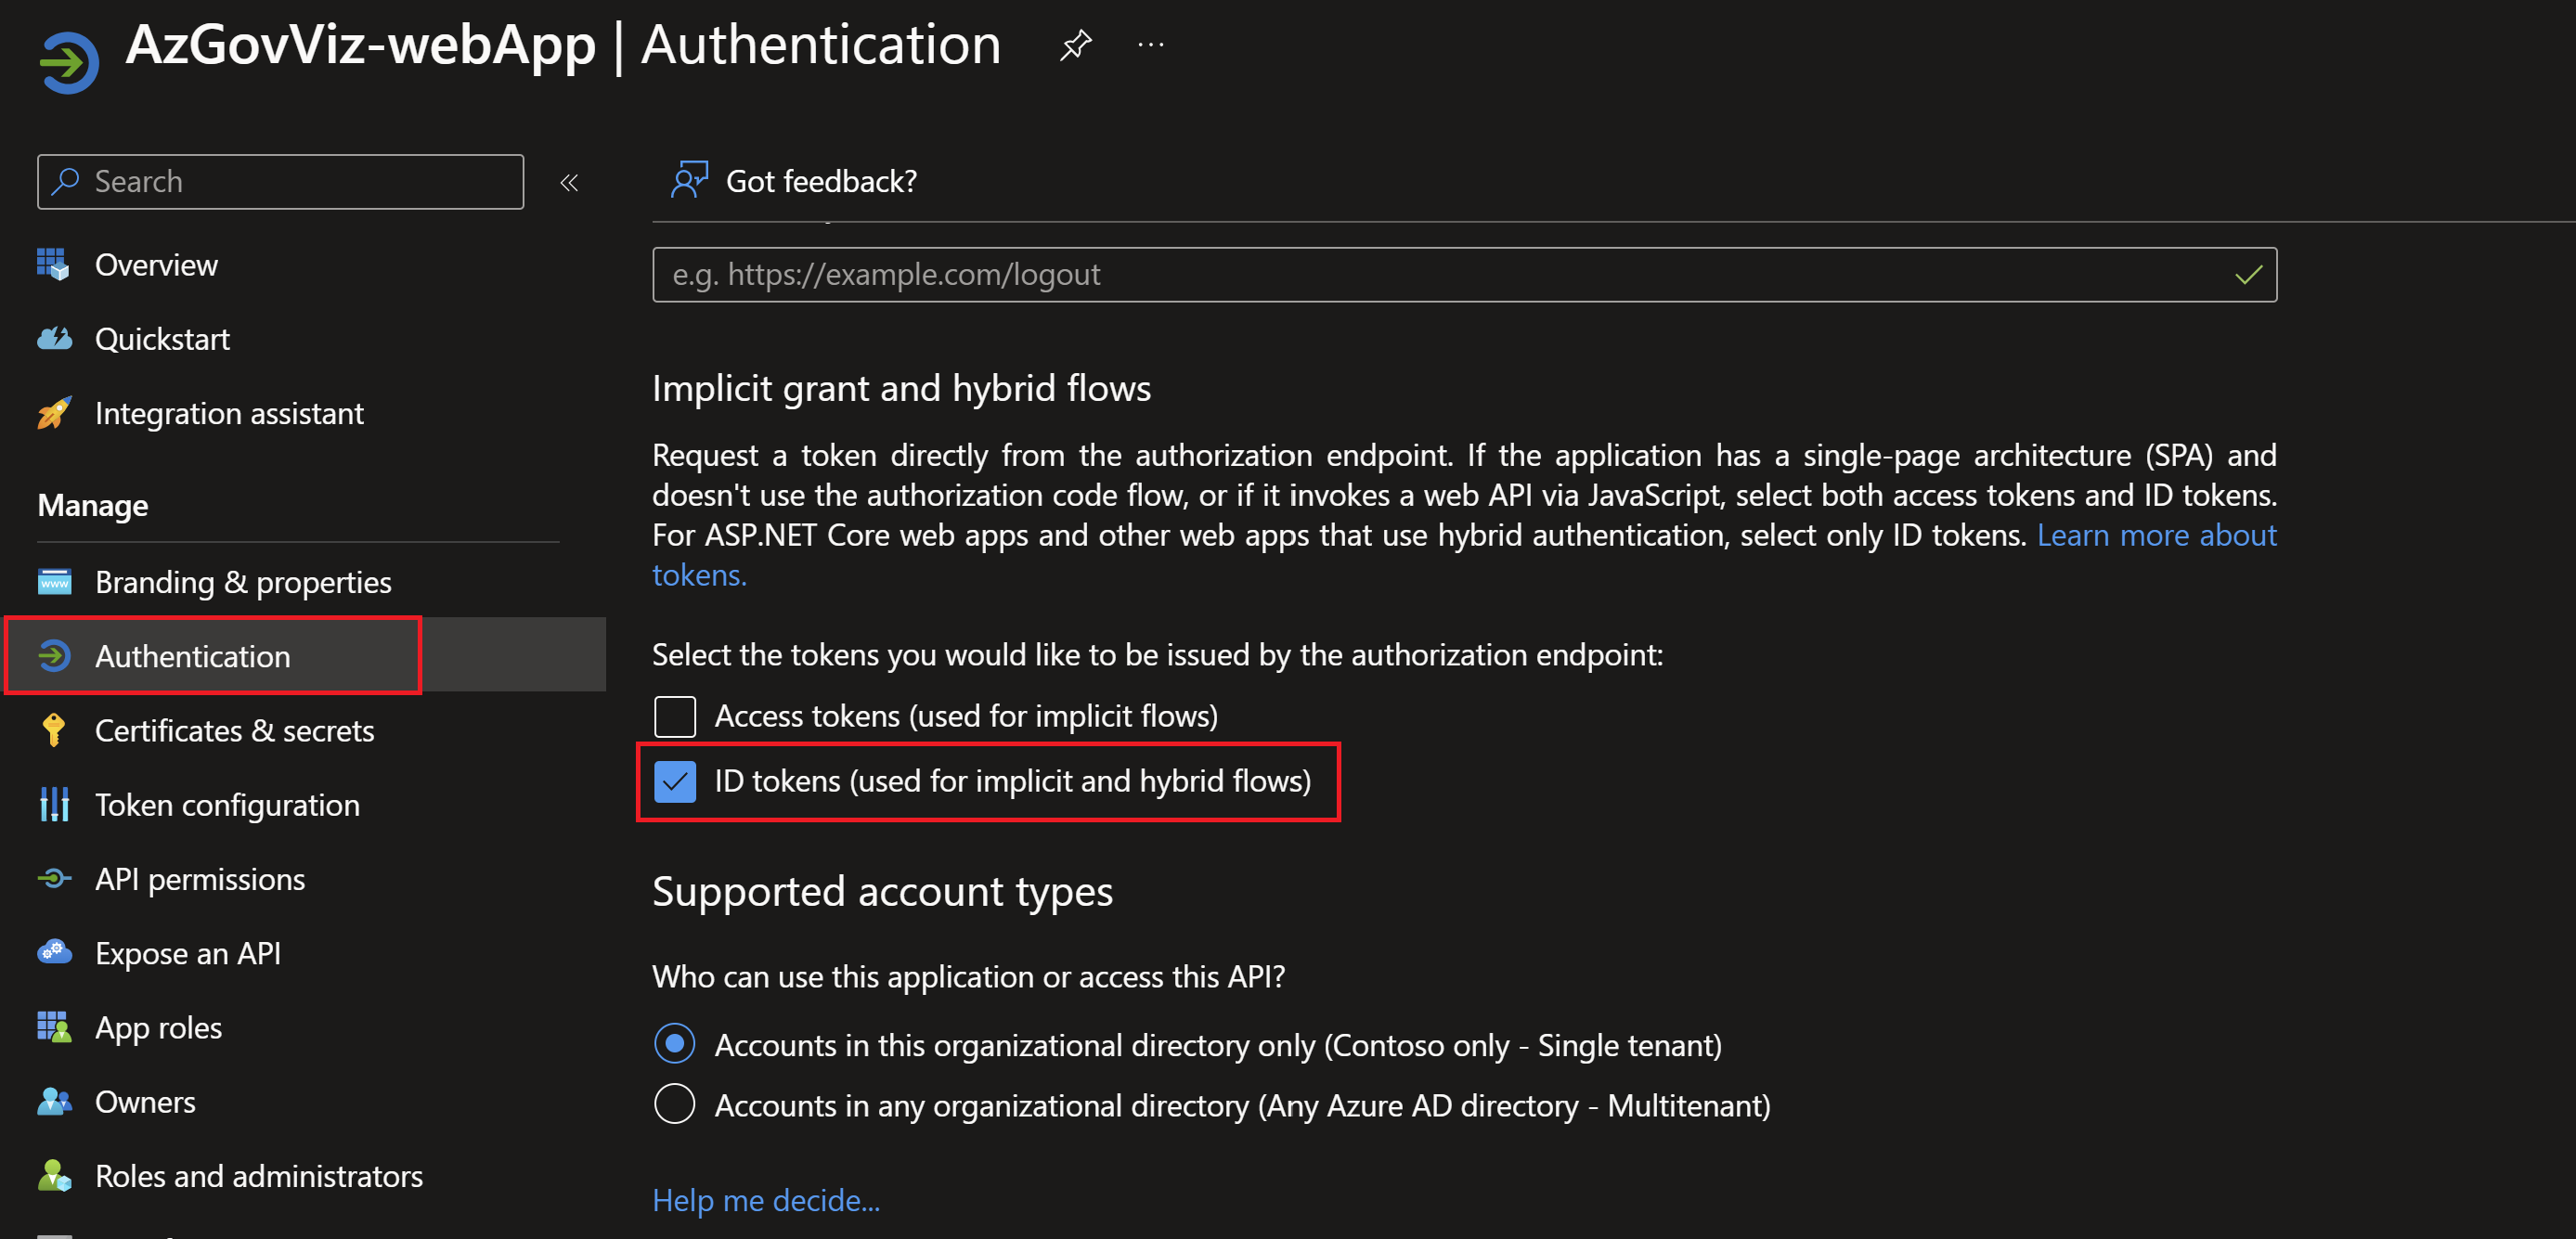Open the Learn more about tokens link
The width and height of the screenshot is (2576, 1239).
(2156, 536)
